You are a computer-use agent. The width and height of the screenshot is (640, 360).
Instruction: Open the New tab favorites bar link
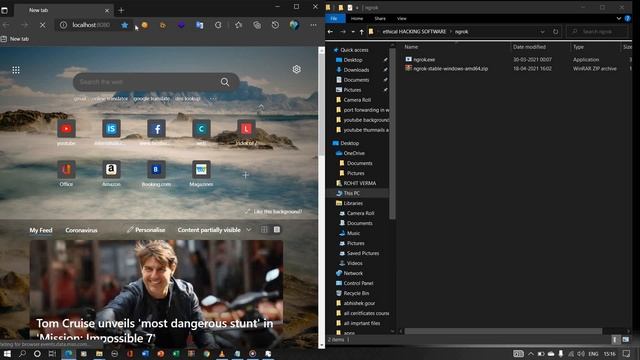pyautogui.click(x=15, y=39)
